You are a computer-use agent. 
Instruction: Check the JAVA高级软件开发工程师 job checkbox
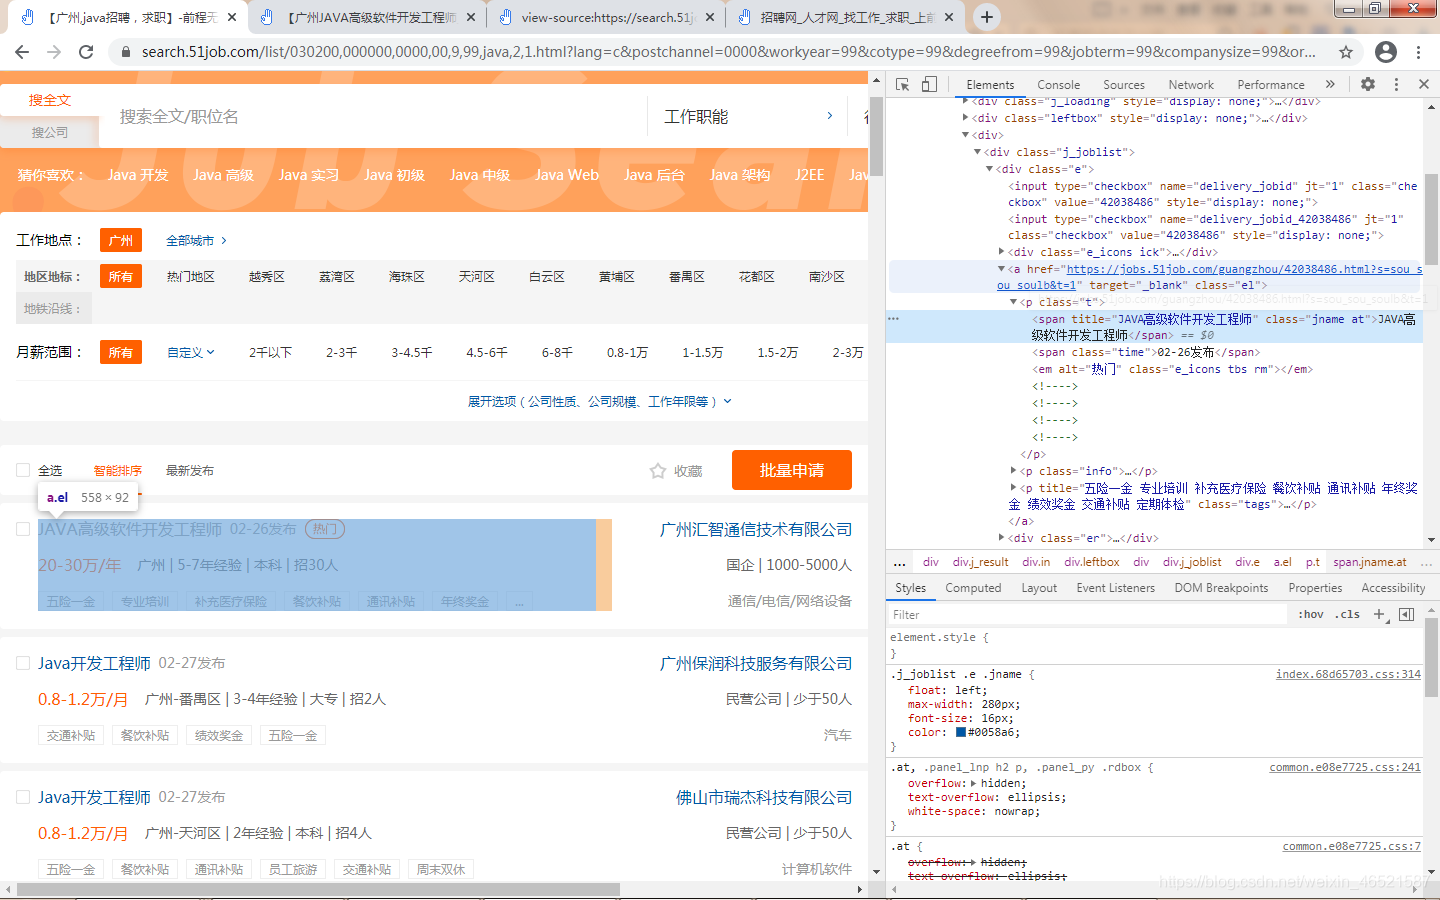pos(23,529)
